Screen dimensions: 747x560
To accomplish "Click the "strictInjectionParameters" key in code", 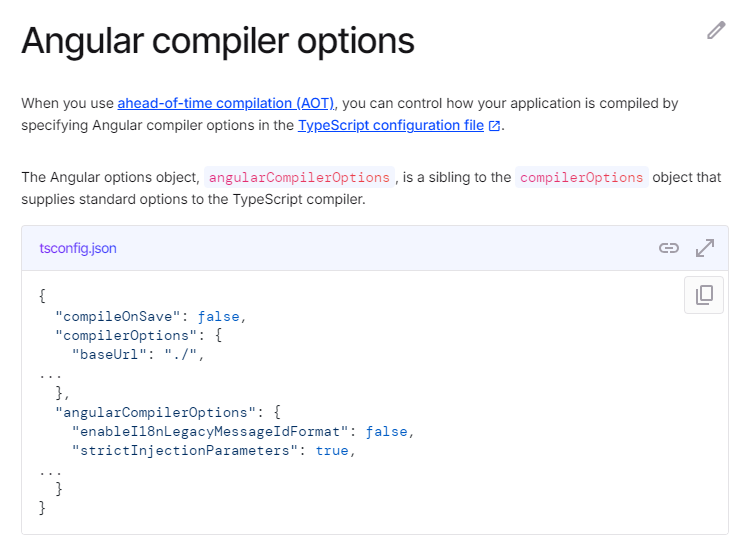I will point(185,450).
